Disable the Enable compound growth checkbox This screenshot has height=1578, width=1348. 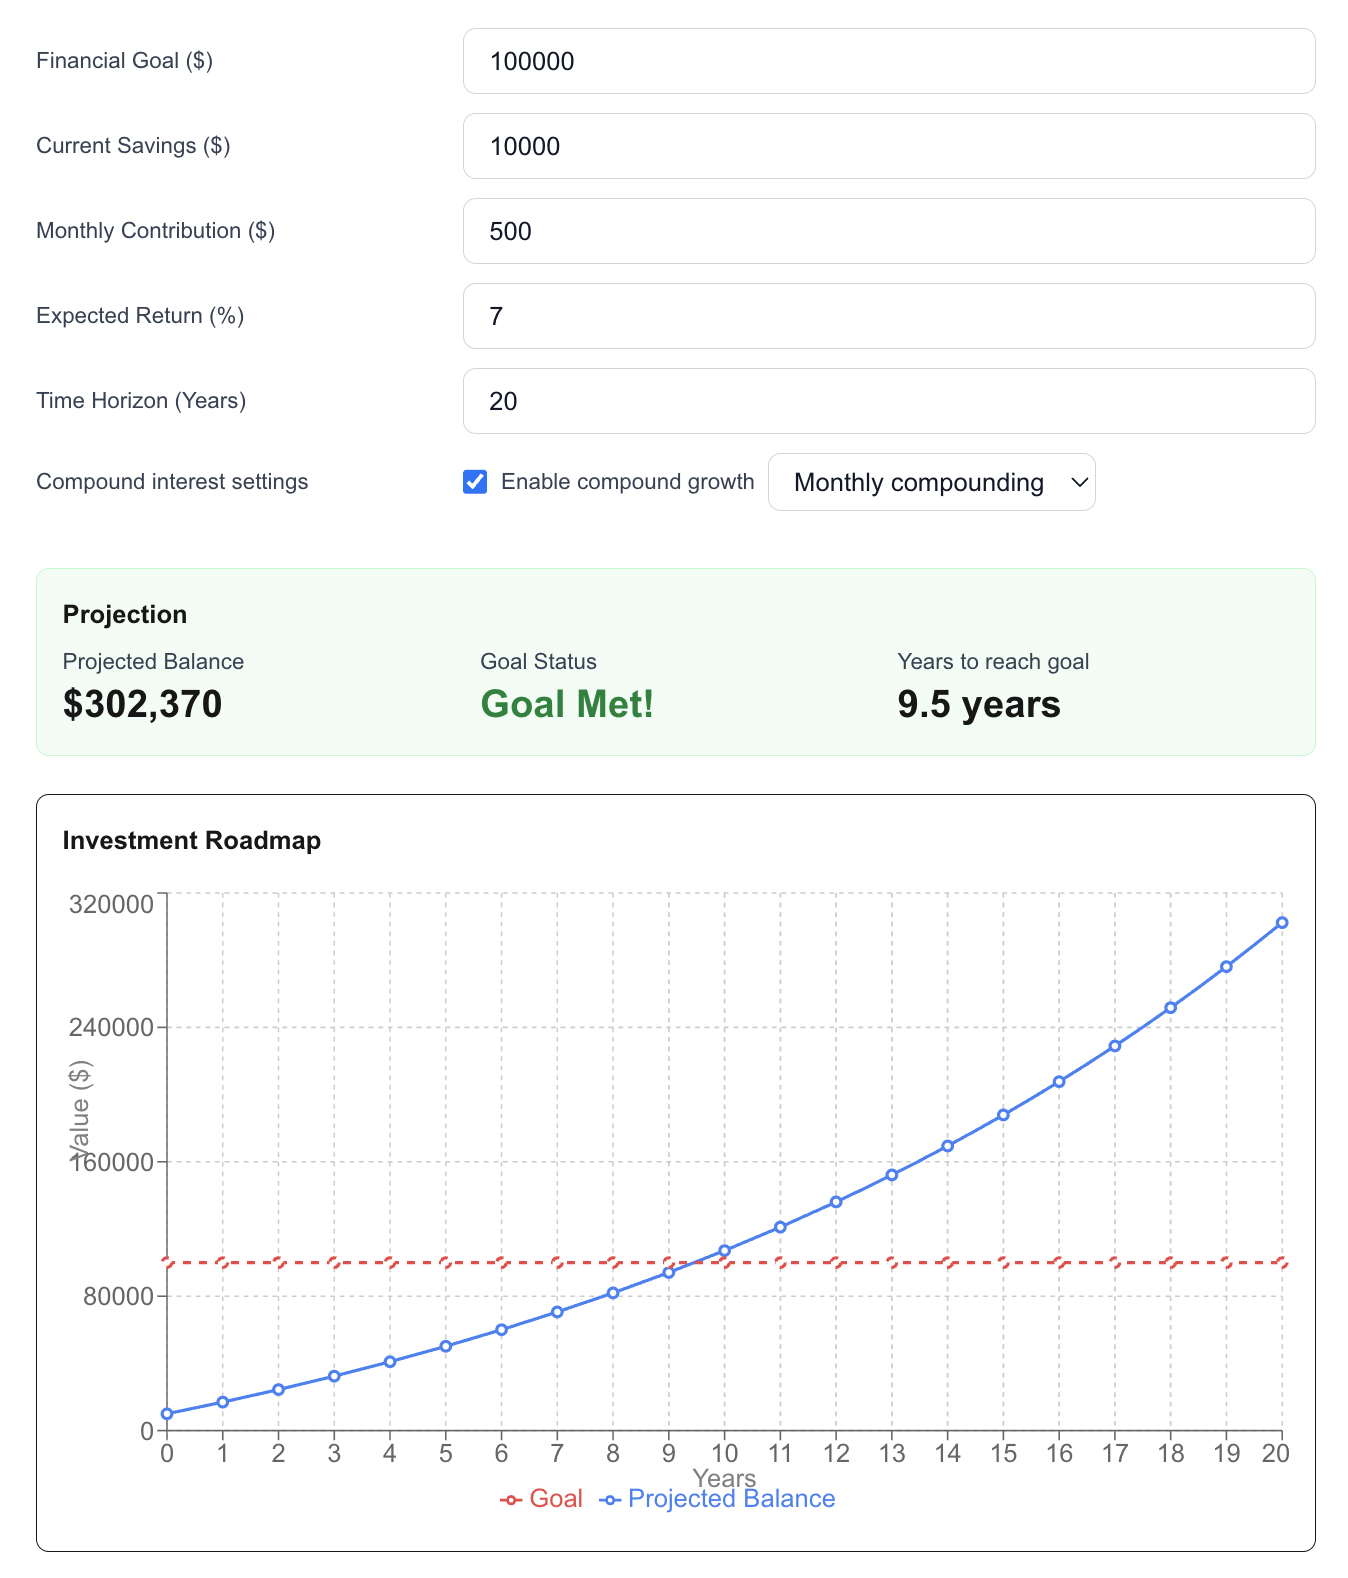click(x=475, y=482)
